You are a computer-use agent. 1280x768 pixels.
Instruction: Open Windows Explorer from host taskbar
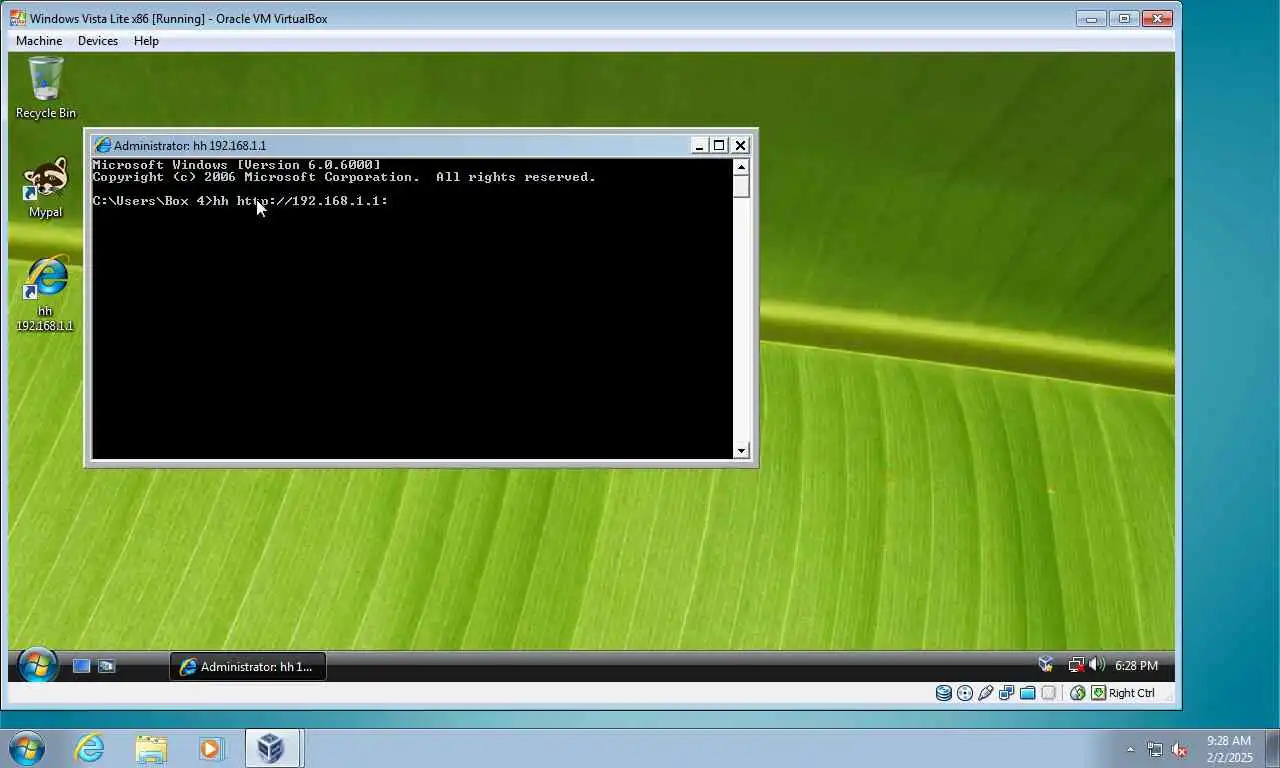tap(151, 748)
